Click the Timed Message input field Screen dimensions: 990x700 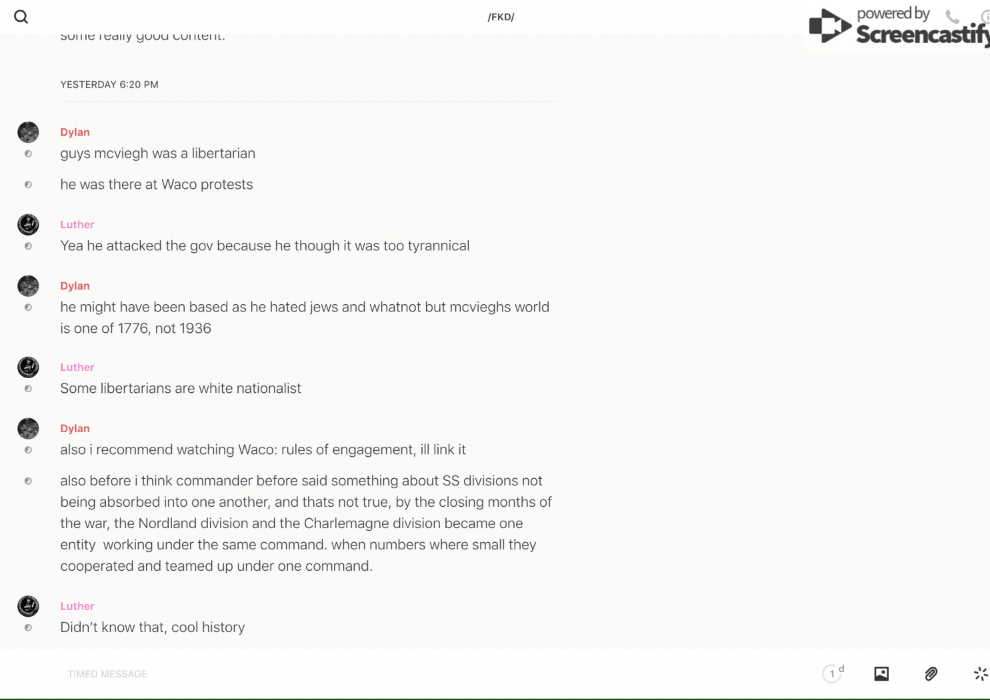400,674
